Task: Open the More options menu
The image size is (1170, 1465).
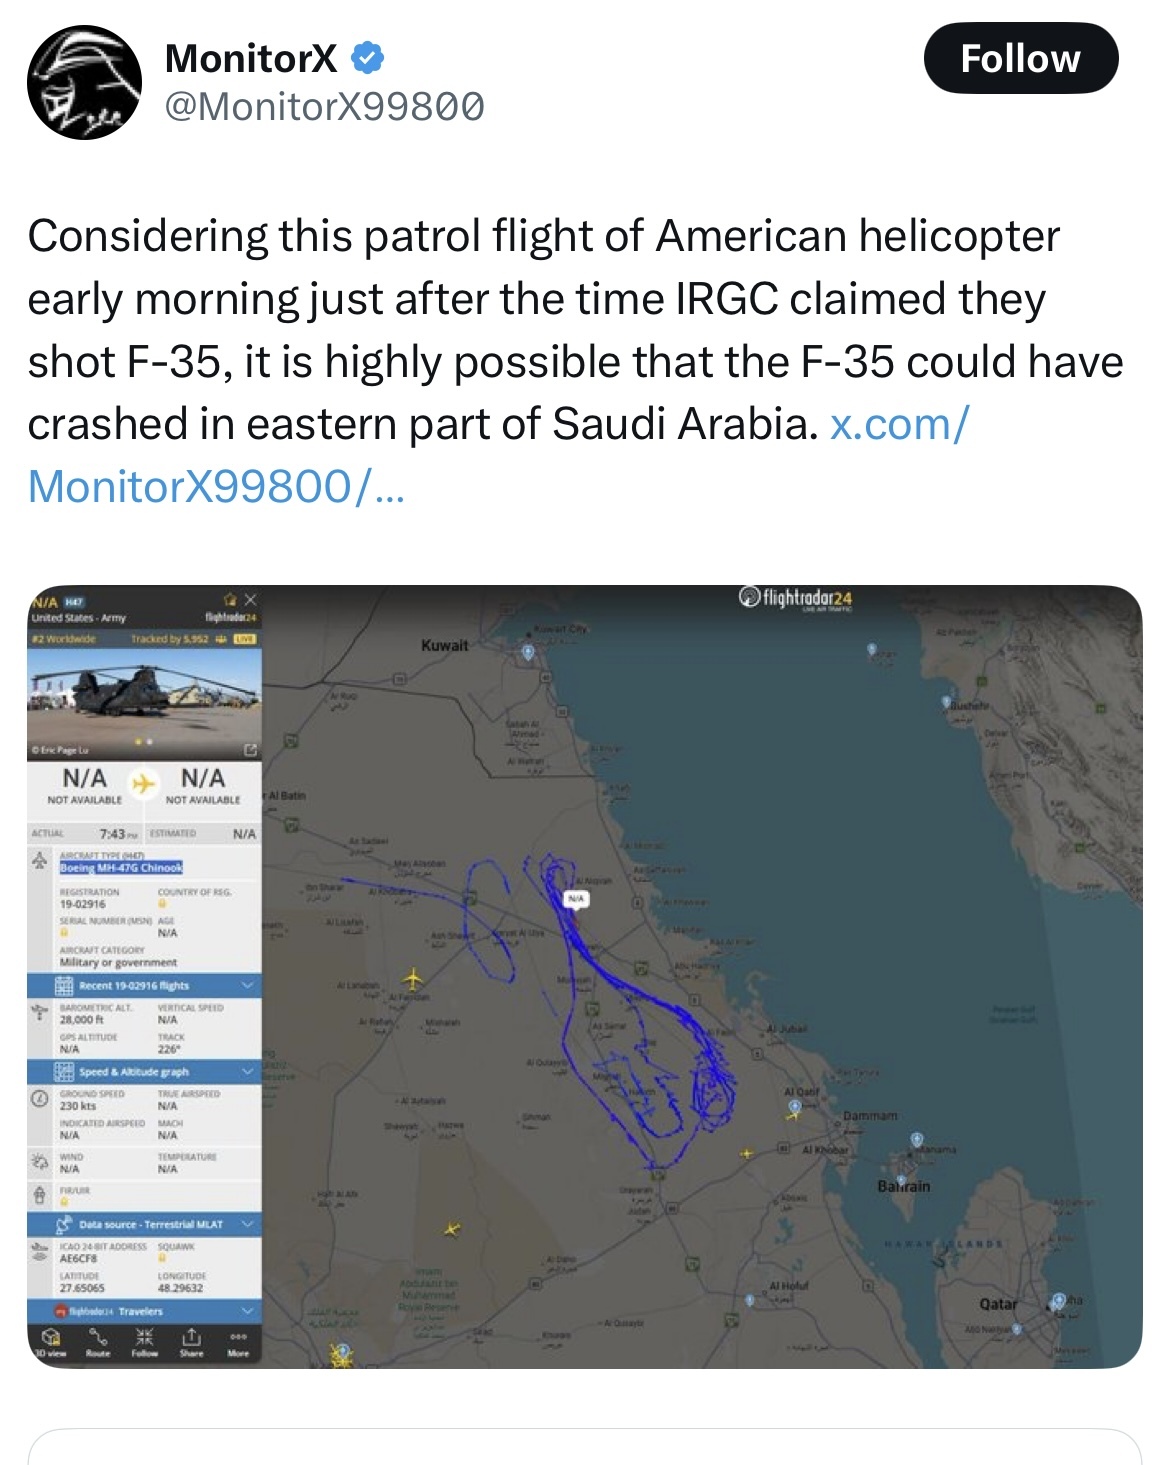Action: click(x=238, y=1342)
